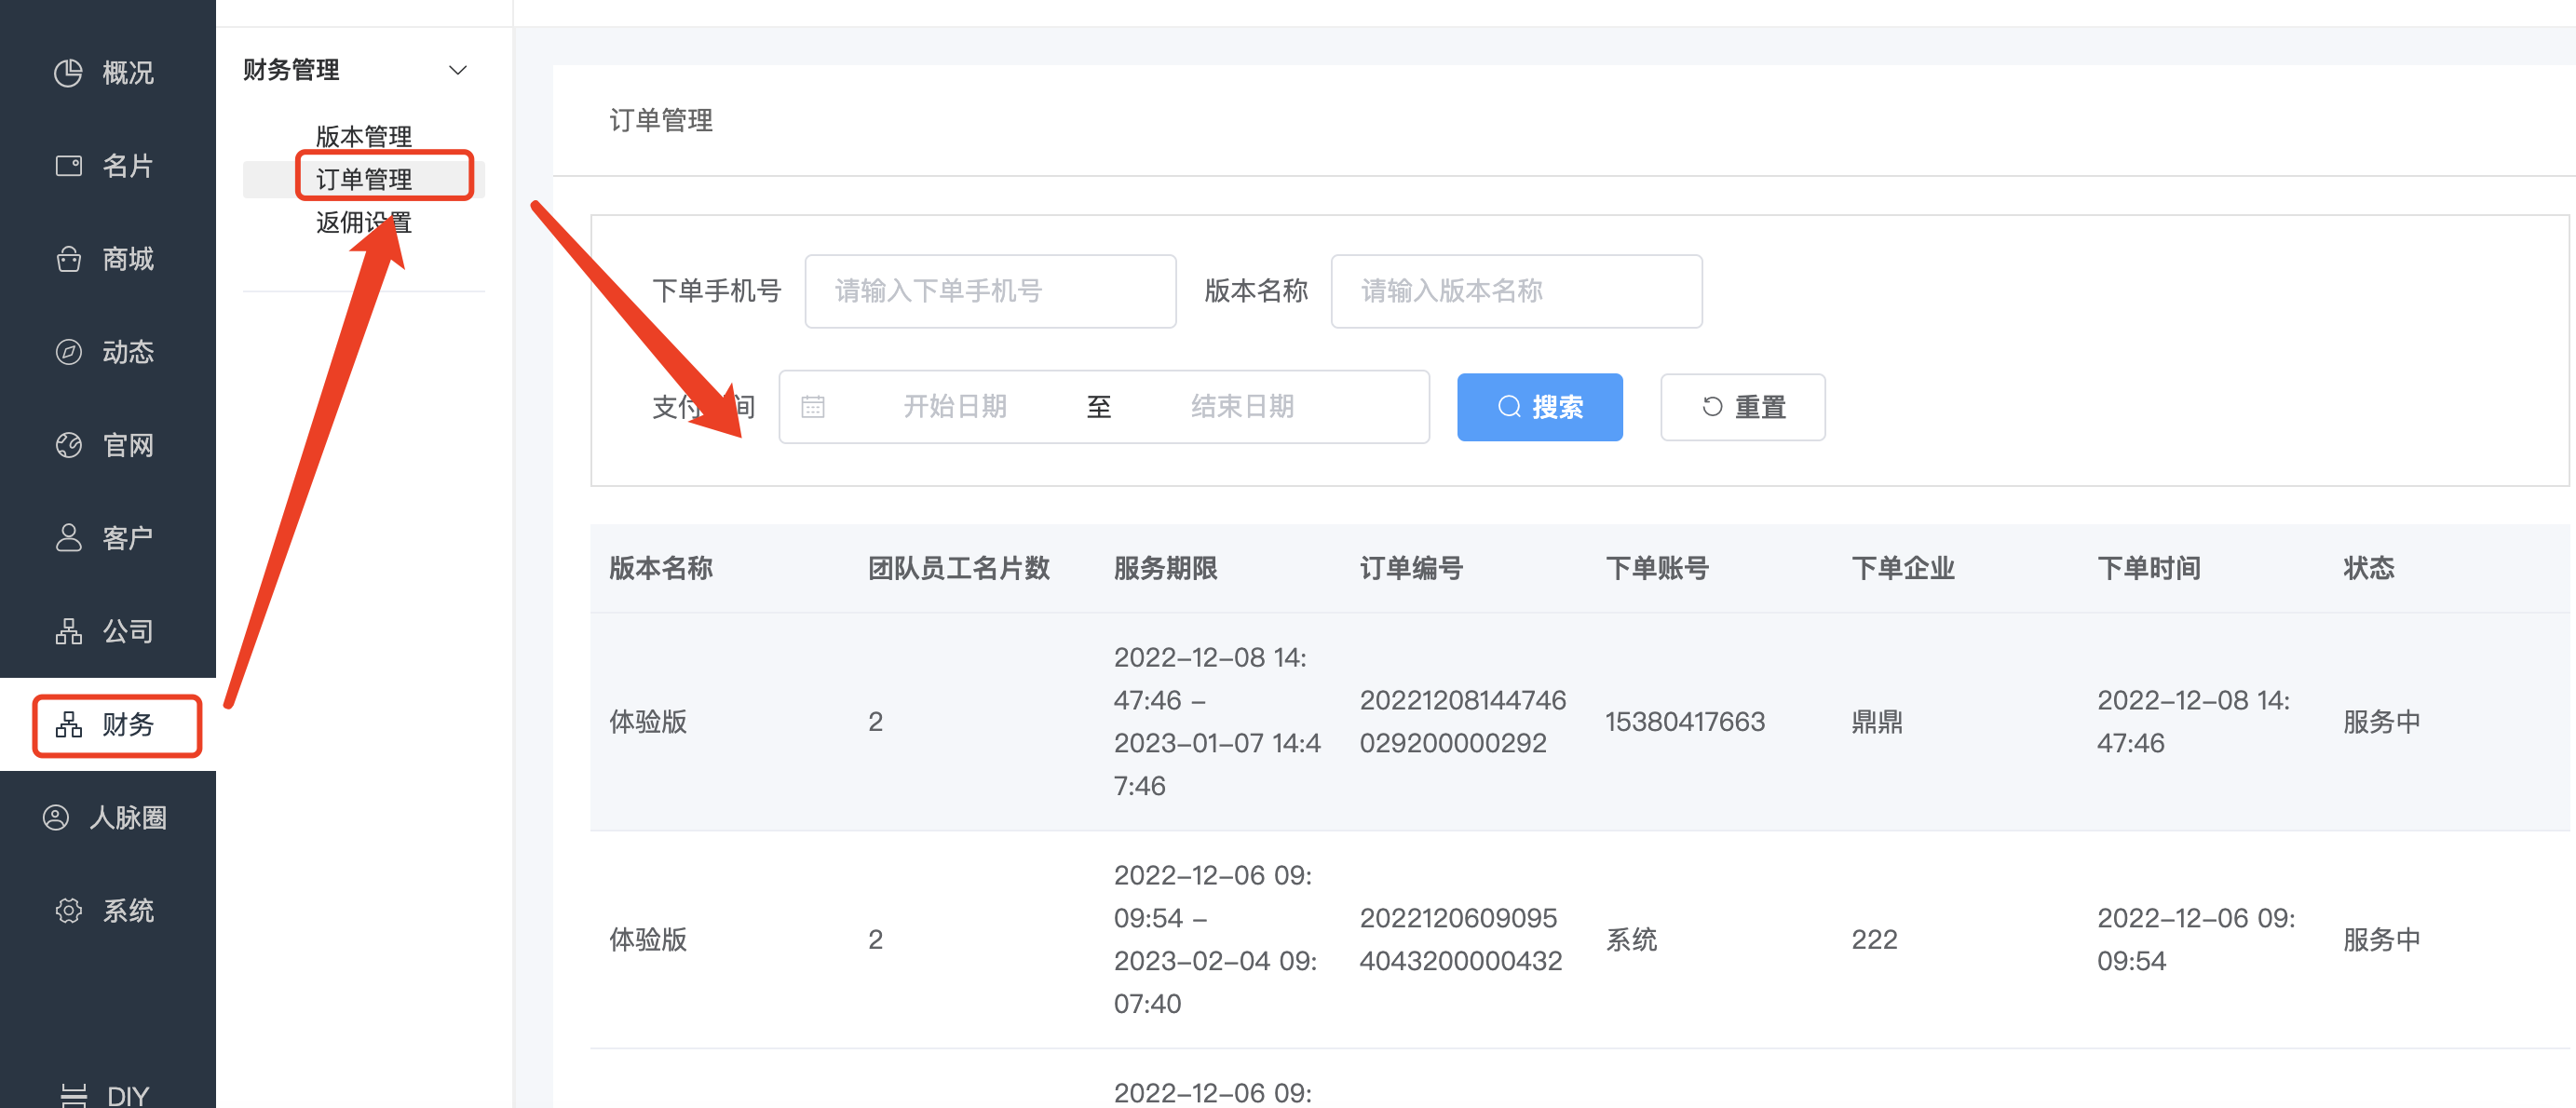The height and width of the screenshot is (1108, 2576).
Task: Click the calendar icon in date range
Action: [813, 407]
